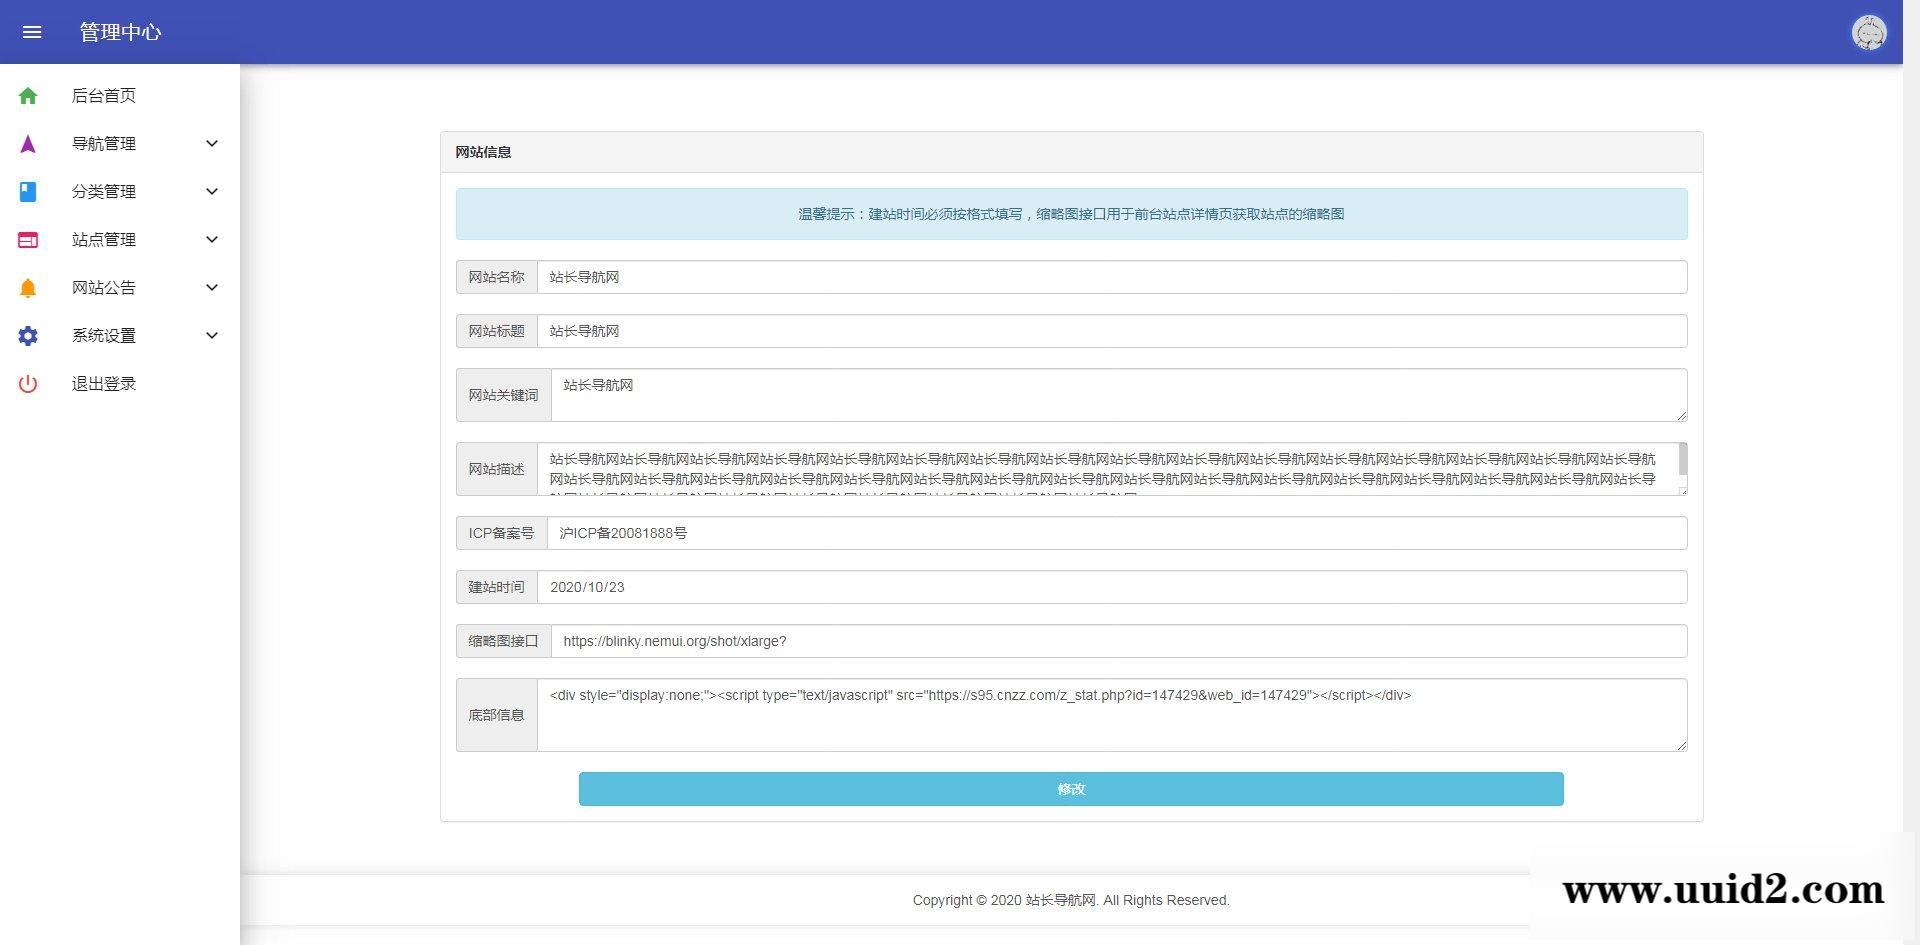This screenshot has width=1920, height=945.
Task: Click the green home icon
Action: pos(28,96)
